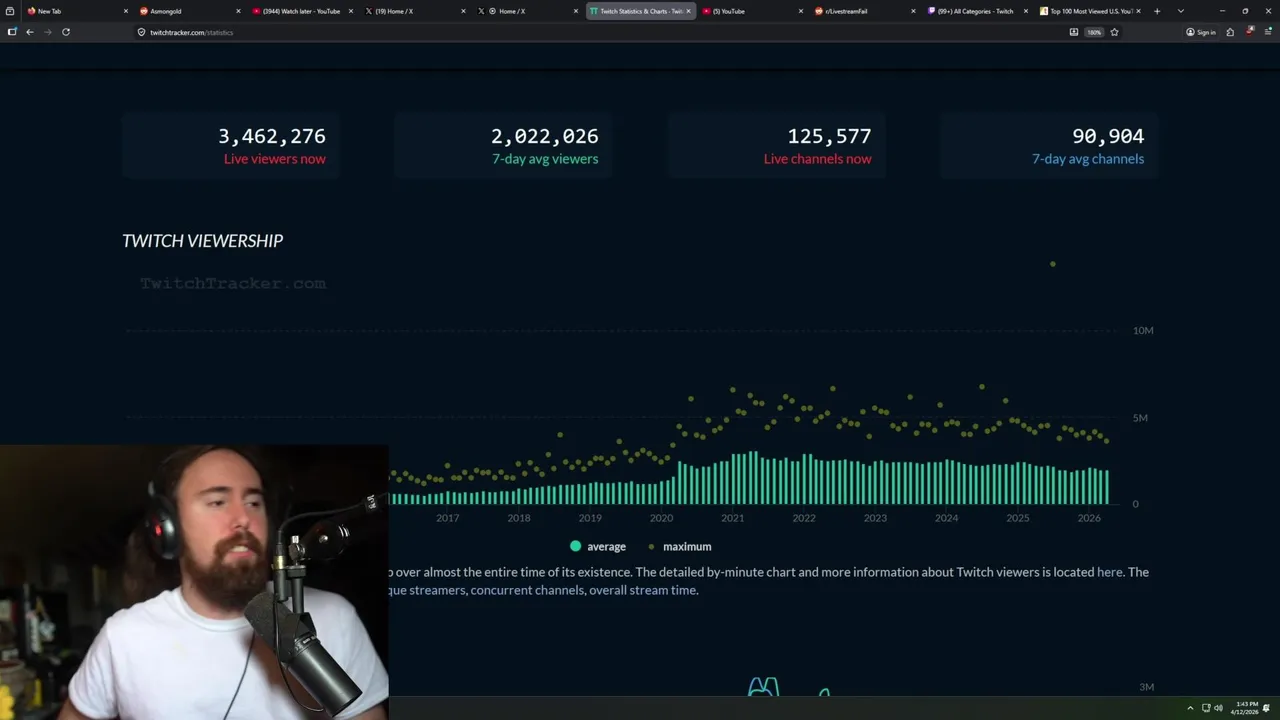The image size is (1280, 720).
Task: Close the Twitch Statistics & Charts tab
Action: (688, 11)
